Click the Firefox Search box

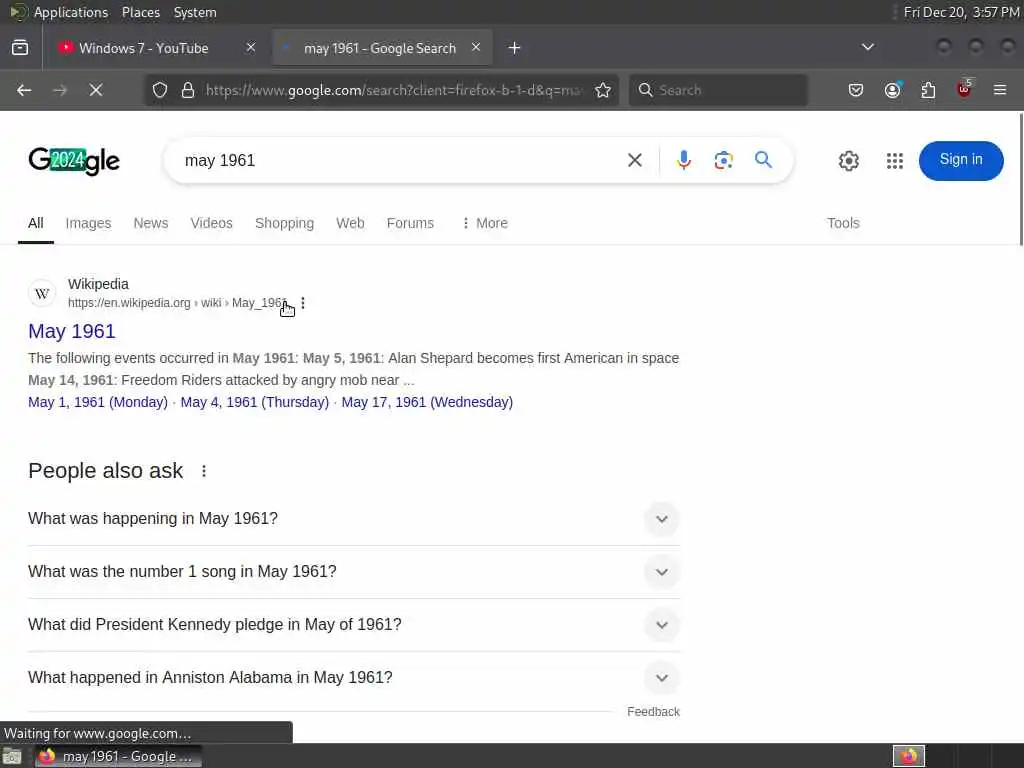[718, 90]
